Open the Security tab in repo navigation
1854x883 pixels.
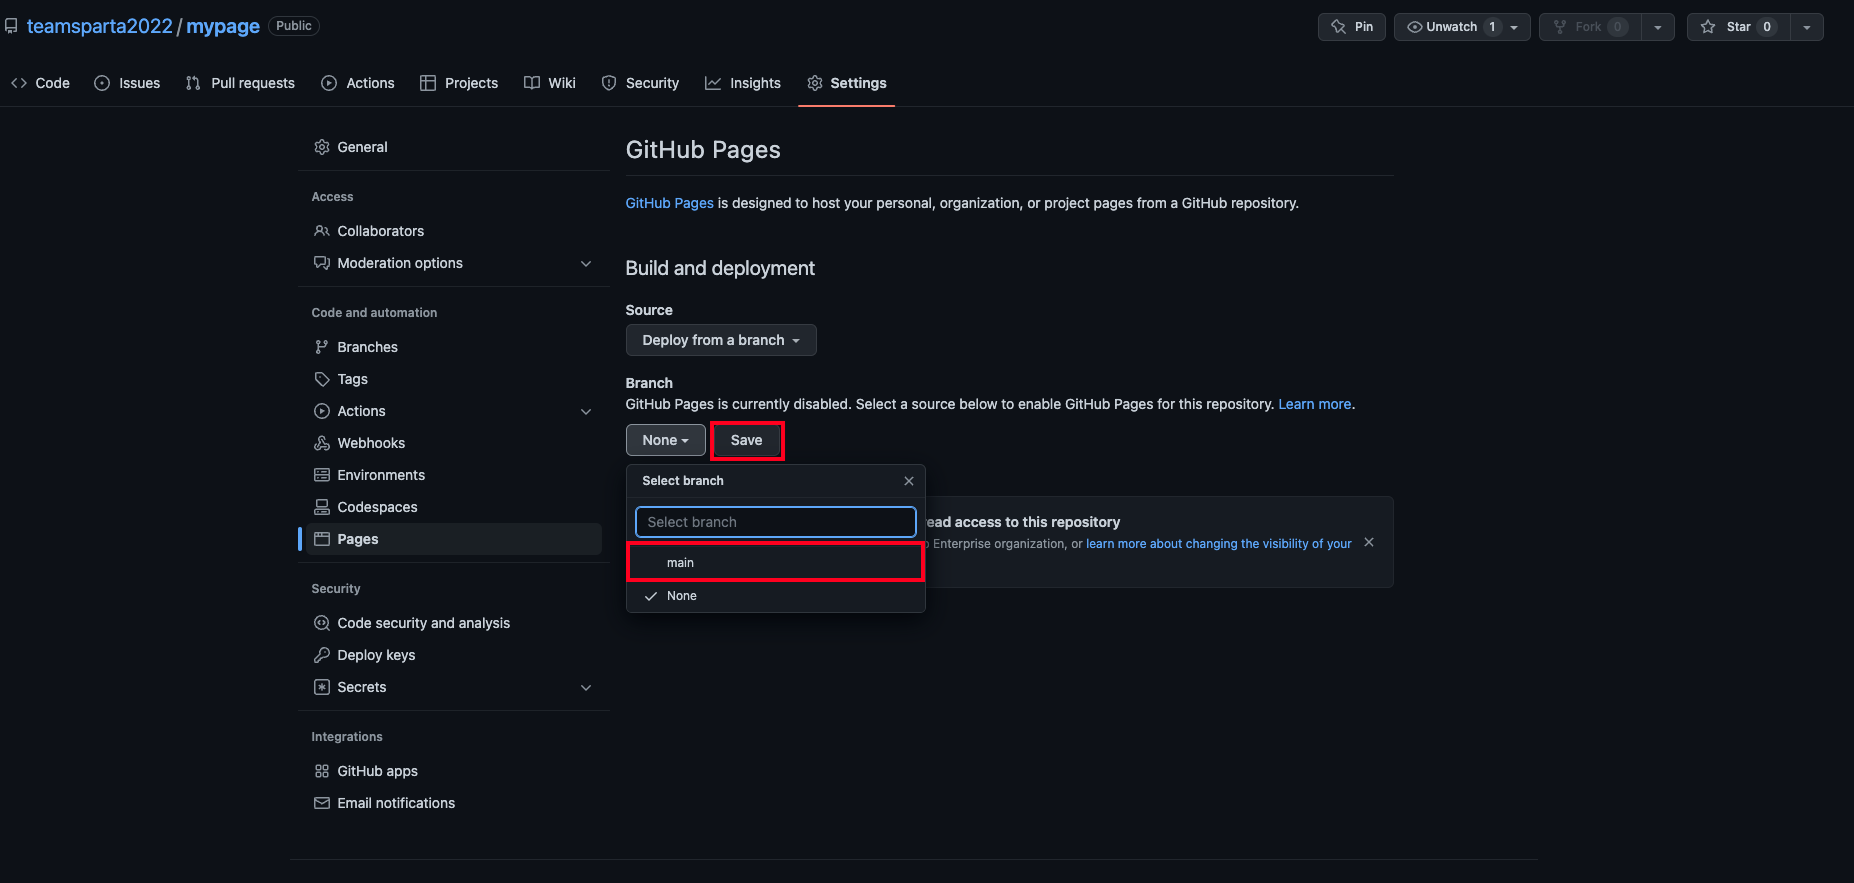coord(640,83)
